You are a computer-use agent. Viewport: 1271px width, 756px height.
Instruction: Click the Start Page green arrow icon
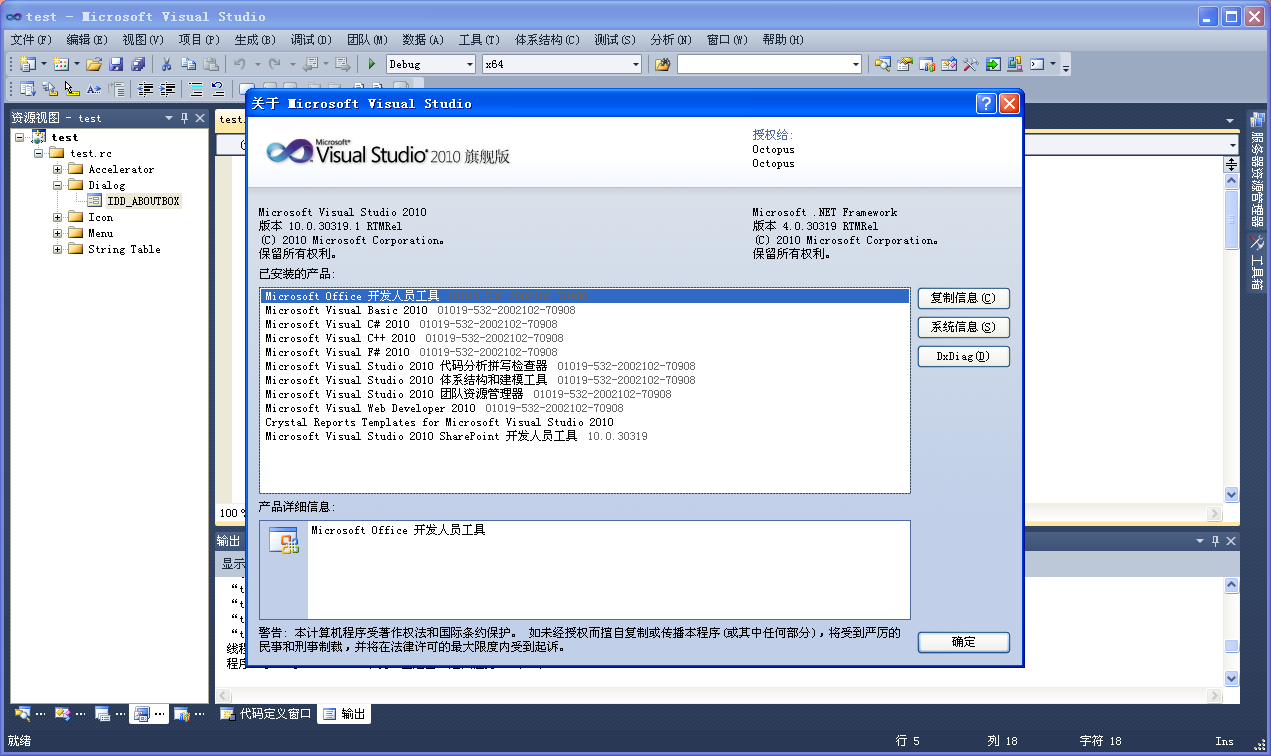tap(992, 64)
